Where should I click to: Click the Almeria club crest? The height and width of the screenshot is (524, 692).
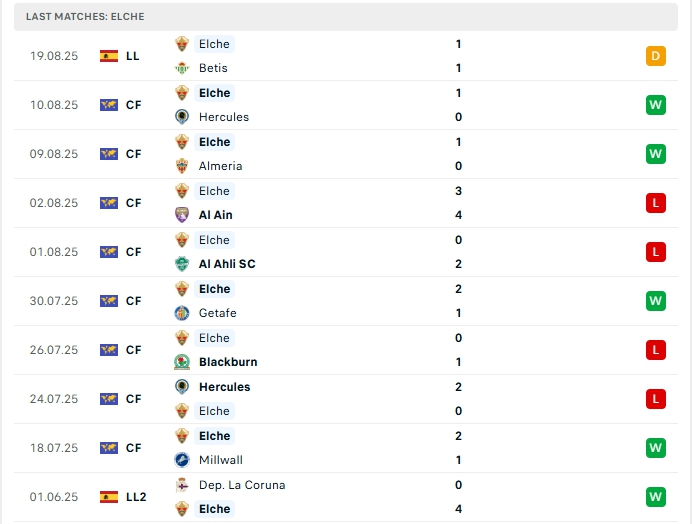(x=182, y=166)
